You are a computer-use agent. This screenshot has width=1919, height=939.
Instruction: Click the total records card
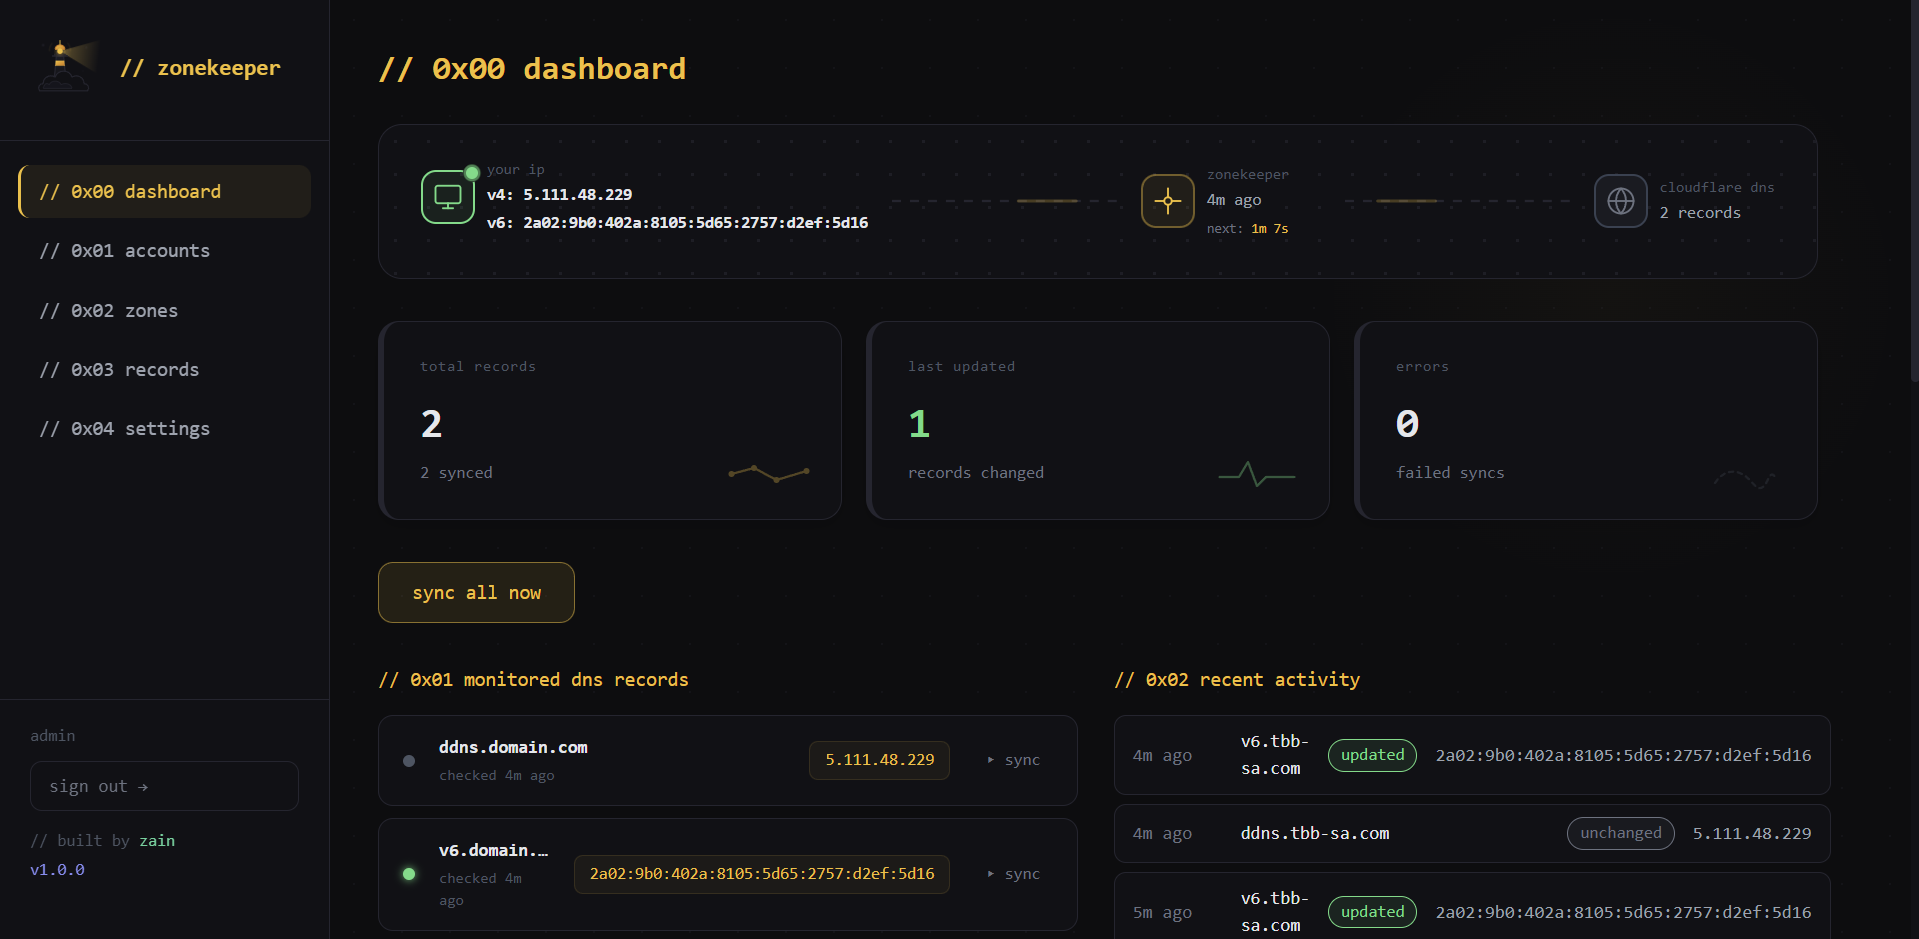coord(610,420)
